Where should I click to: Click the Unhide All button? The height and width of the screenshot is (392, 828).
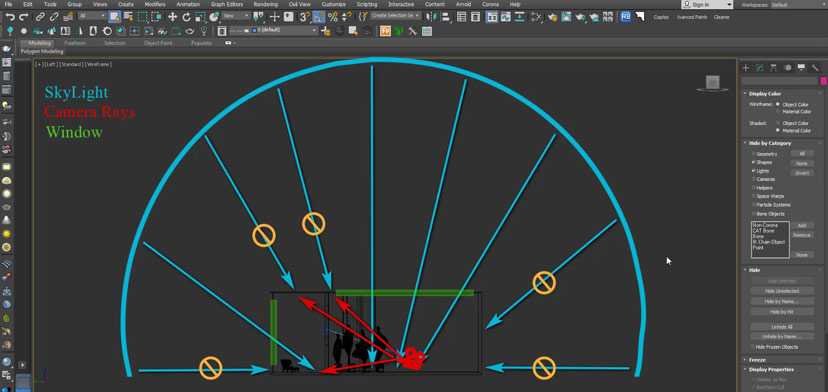(x=782, y=327)
